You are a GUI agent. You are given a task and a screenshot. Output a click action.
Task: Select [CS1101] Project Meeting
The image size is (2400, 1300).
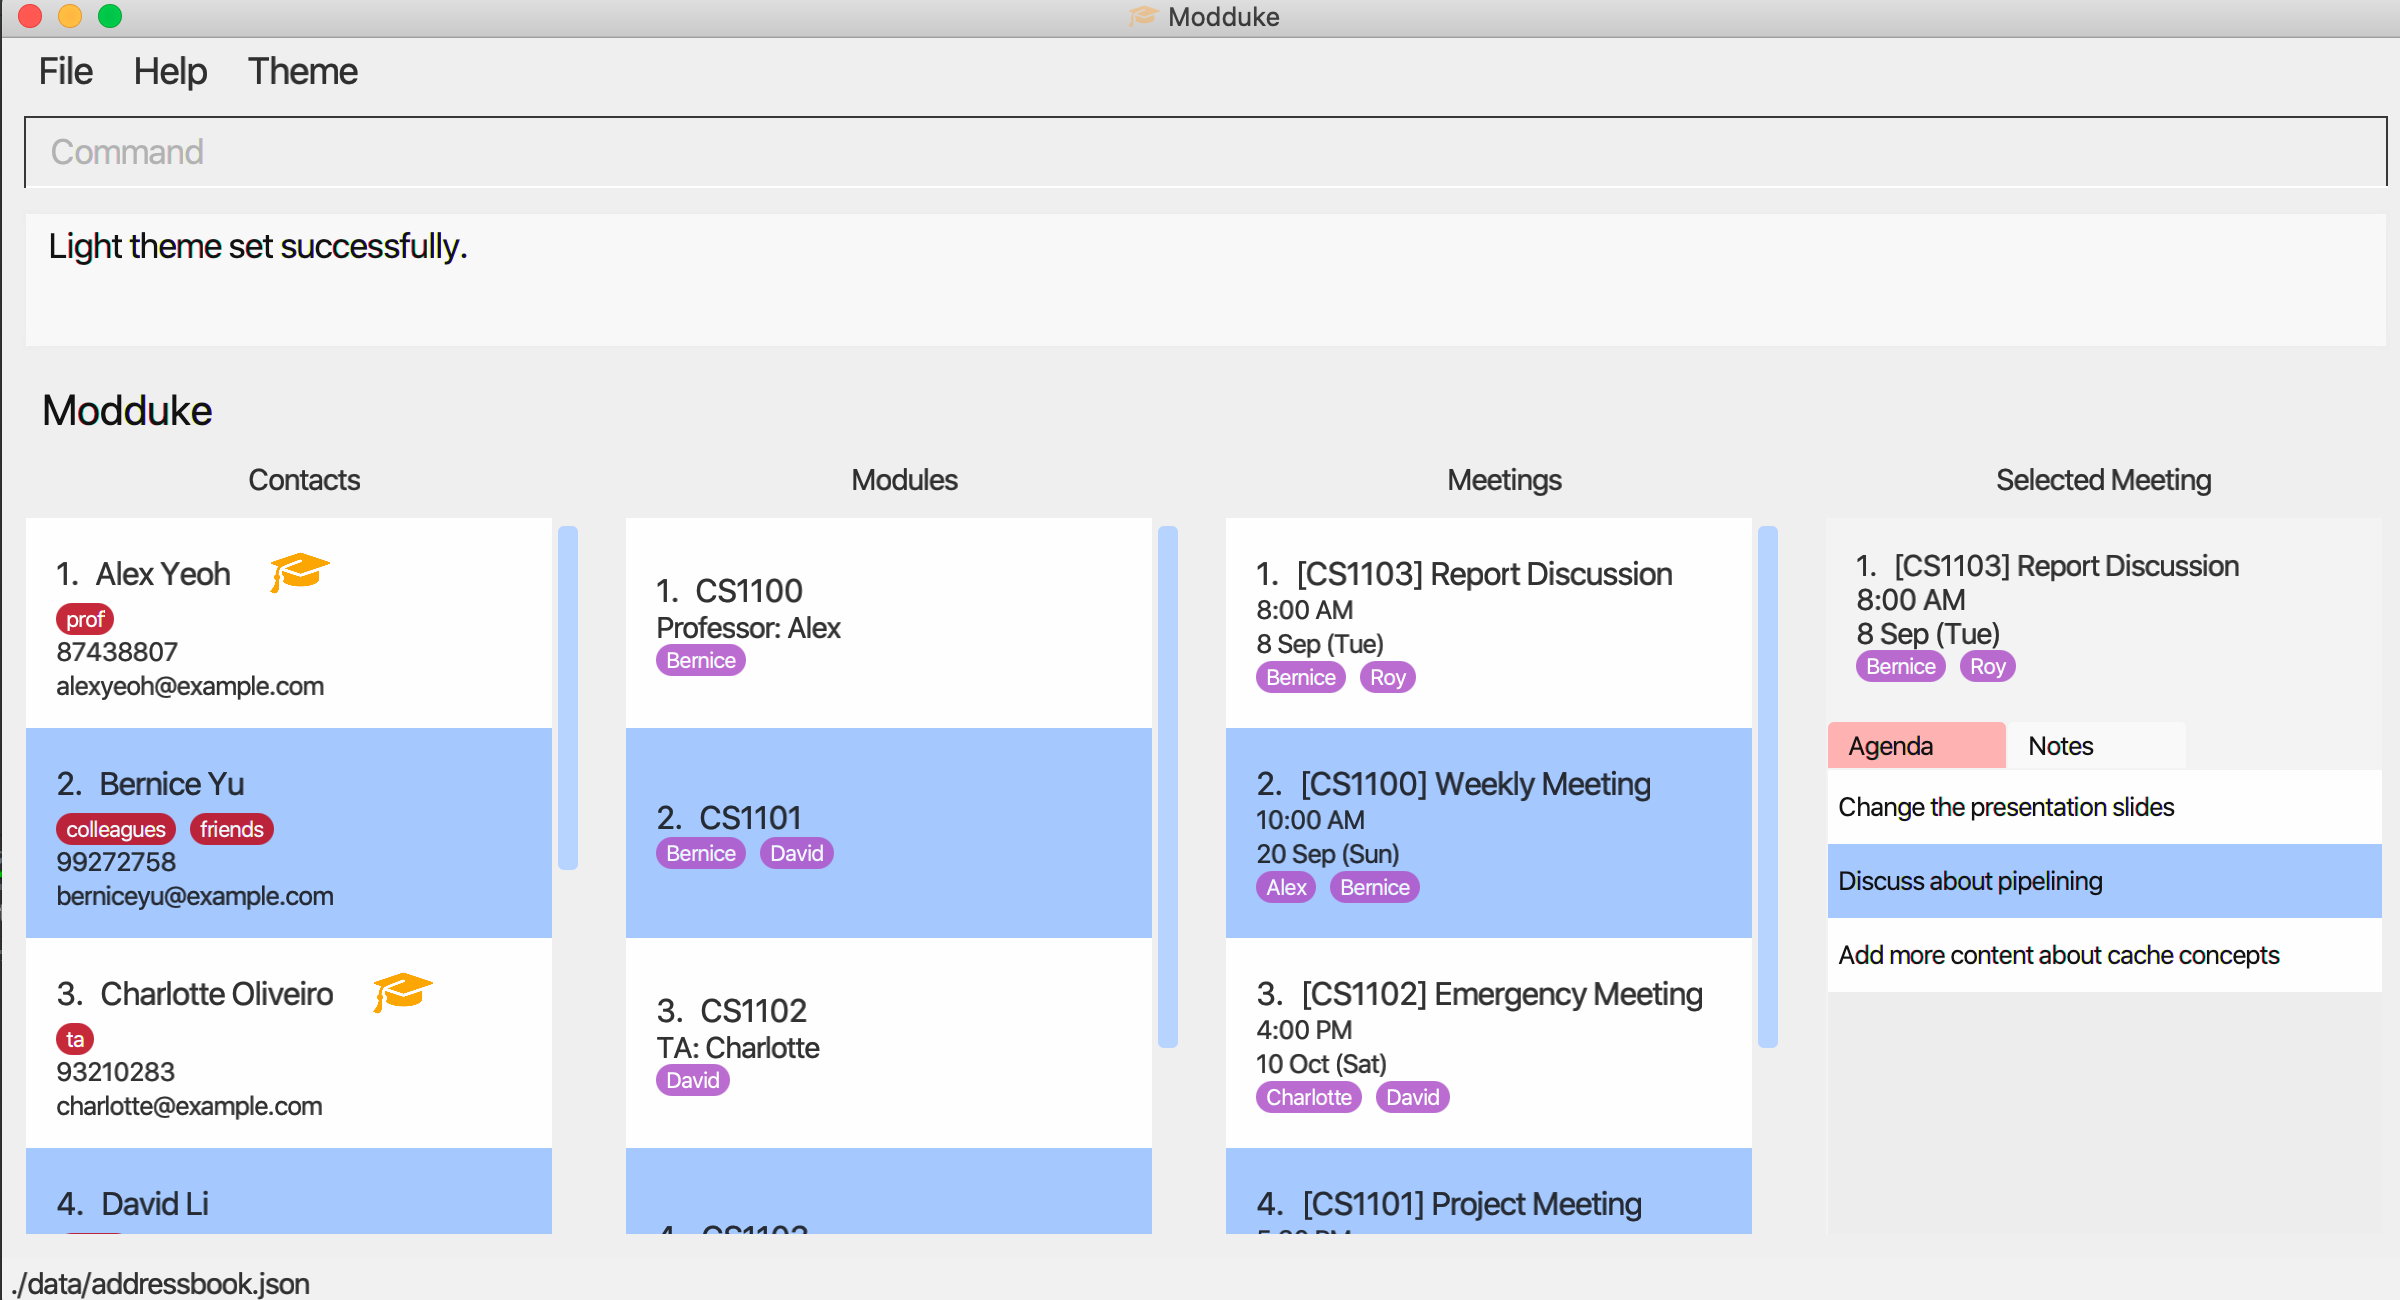tap(1488, 1191)
